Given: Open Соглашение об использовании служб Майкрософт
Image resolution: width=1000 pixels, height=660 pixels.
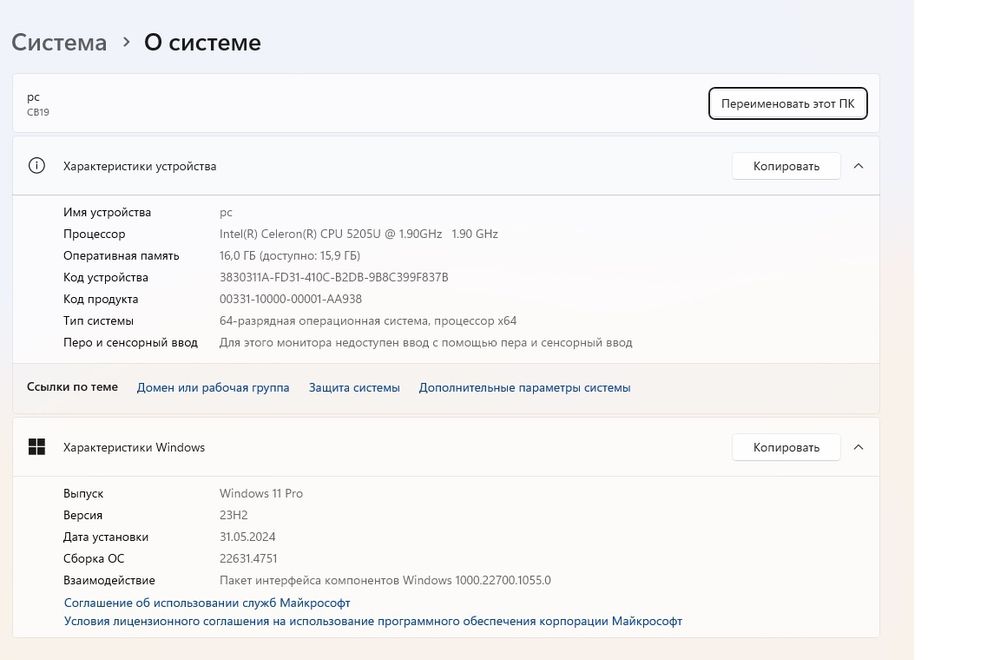Looking at the screenshot, I should tap(207, 603).
